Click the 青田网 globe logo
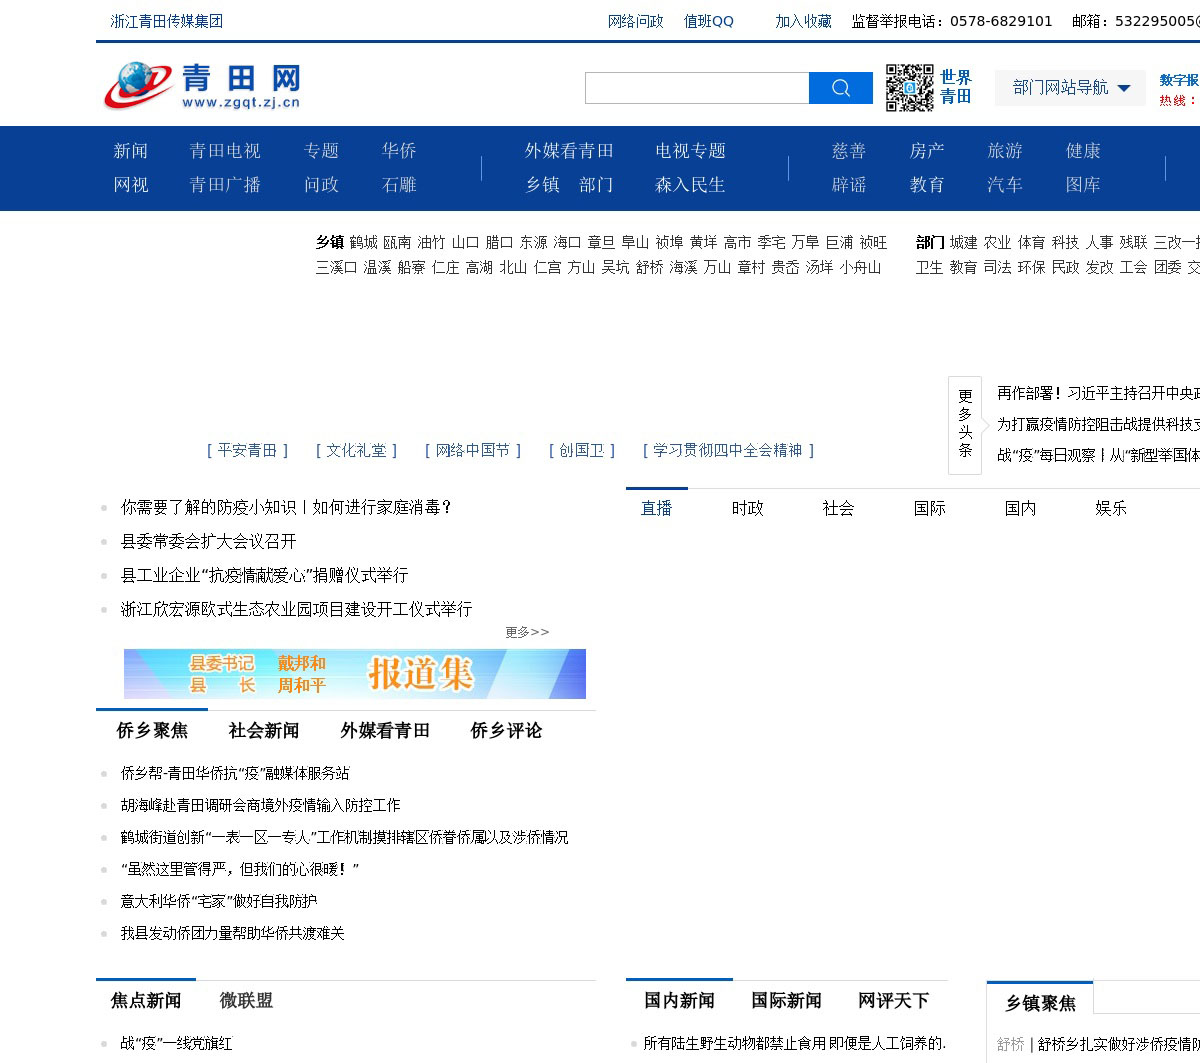This screenshot has height=1063, width=1200. [202, 86]
